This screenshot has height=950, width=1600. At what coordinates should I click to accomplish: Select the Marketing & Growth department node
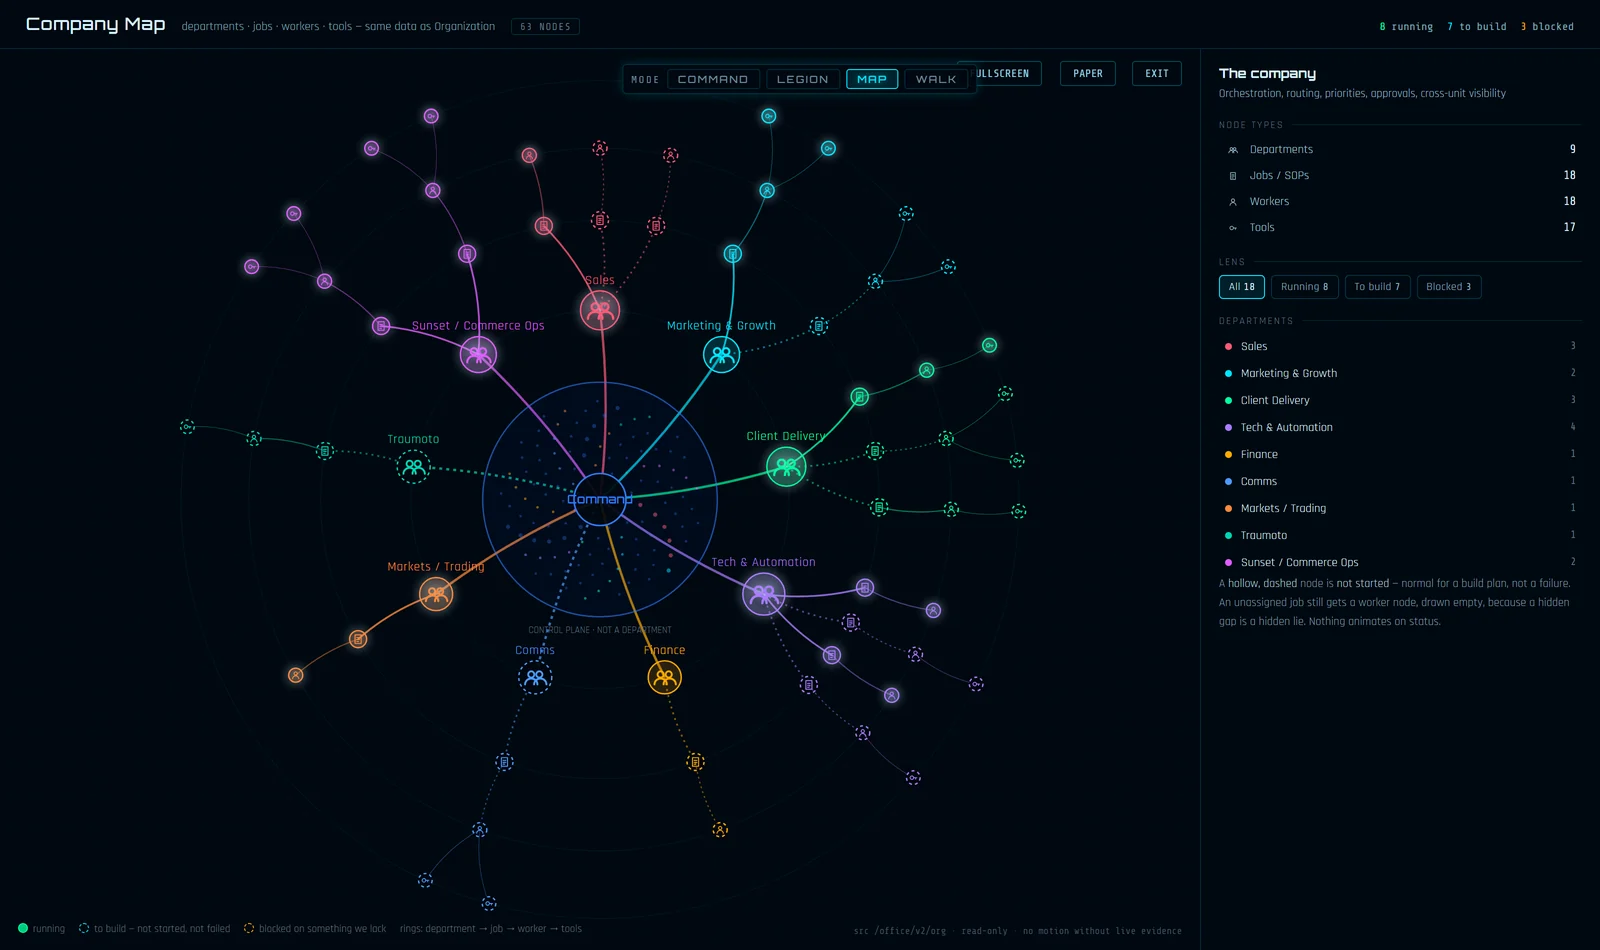(721, 354)
